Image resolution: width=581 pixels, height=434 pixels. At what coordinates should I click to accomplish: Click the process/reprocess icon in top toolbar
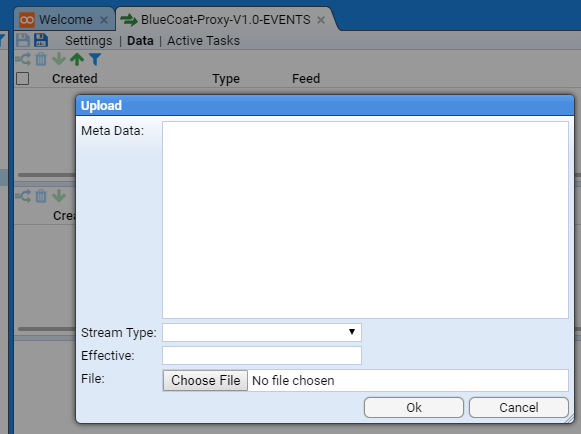coord(23,59)
